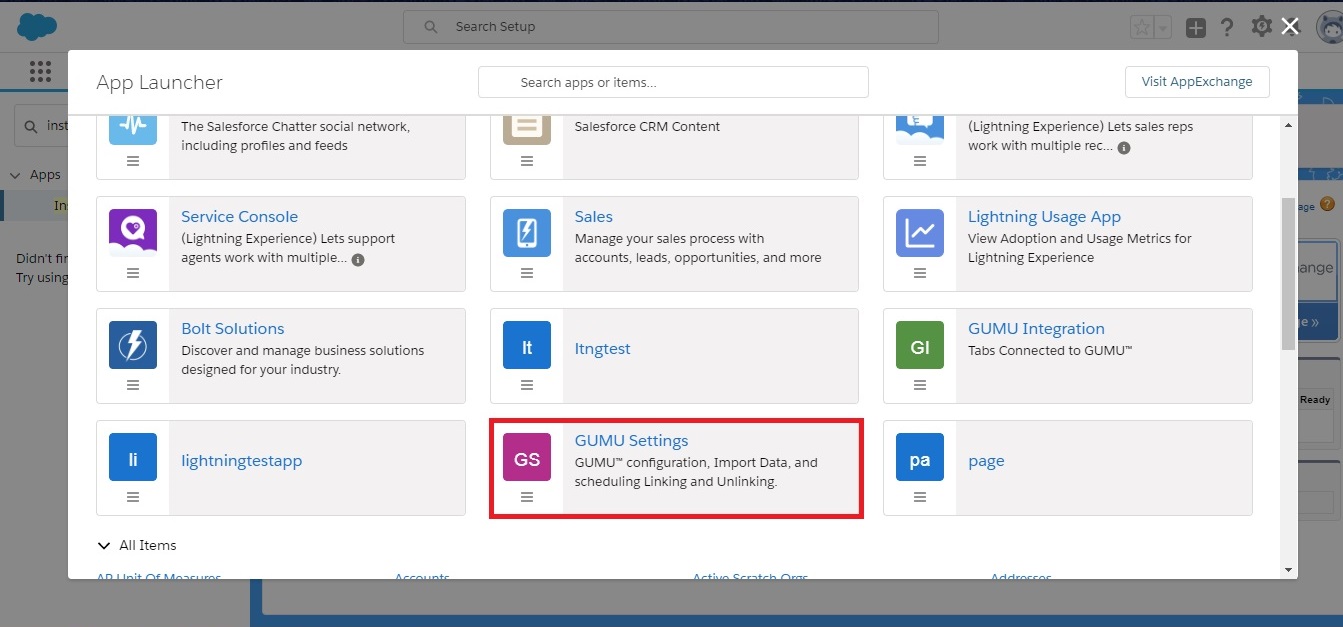This screenshot has width=1343, height=627.
Task: Click 'Manage your sales process with' description
Action: click(x=669, y=238)
